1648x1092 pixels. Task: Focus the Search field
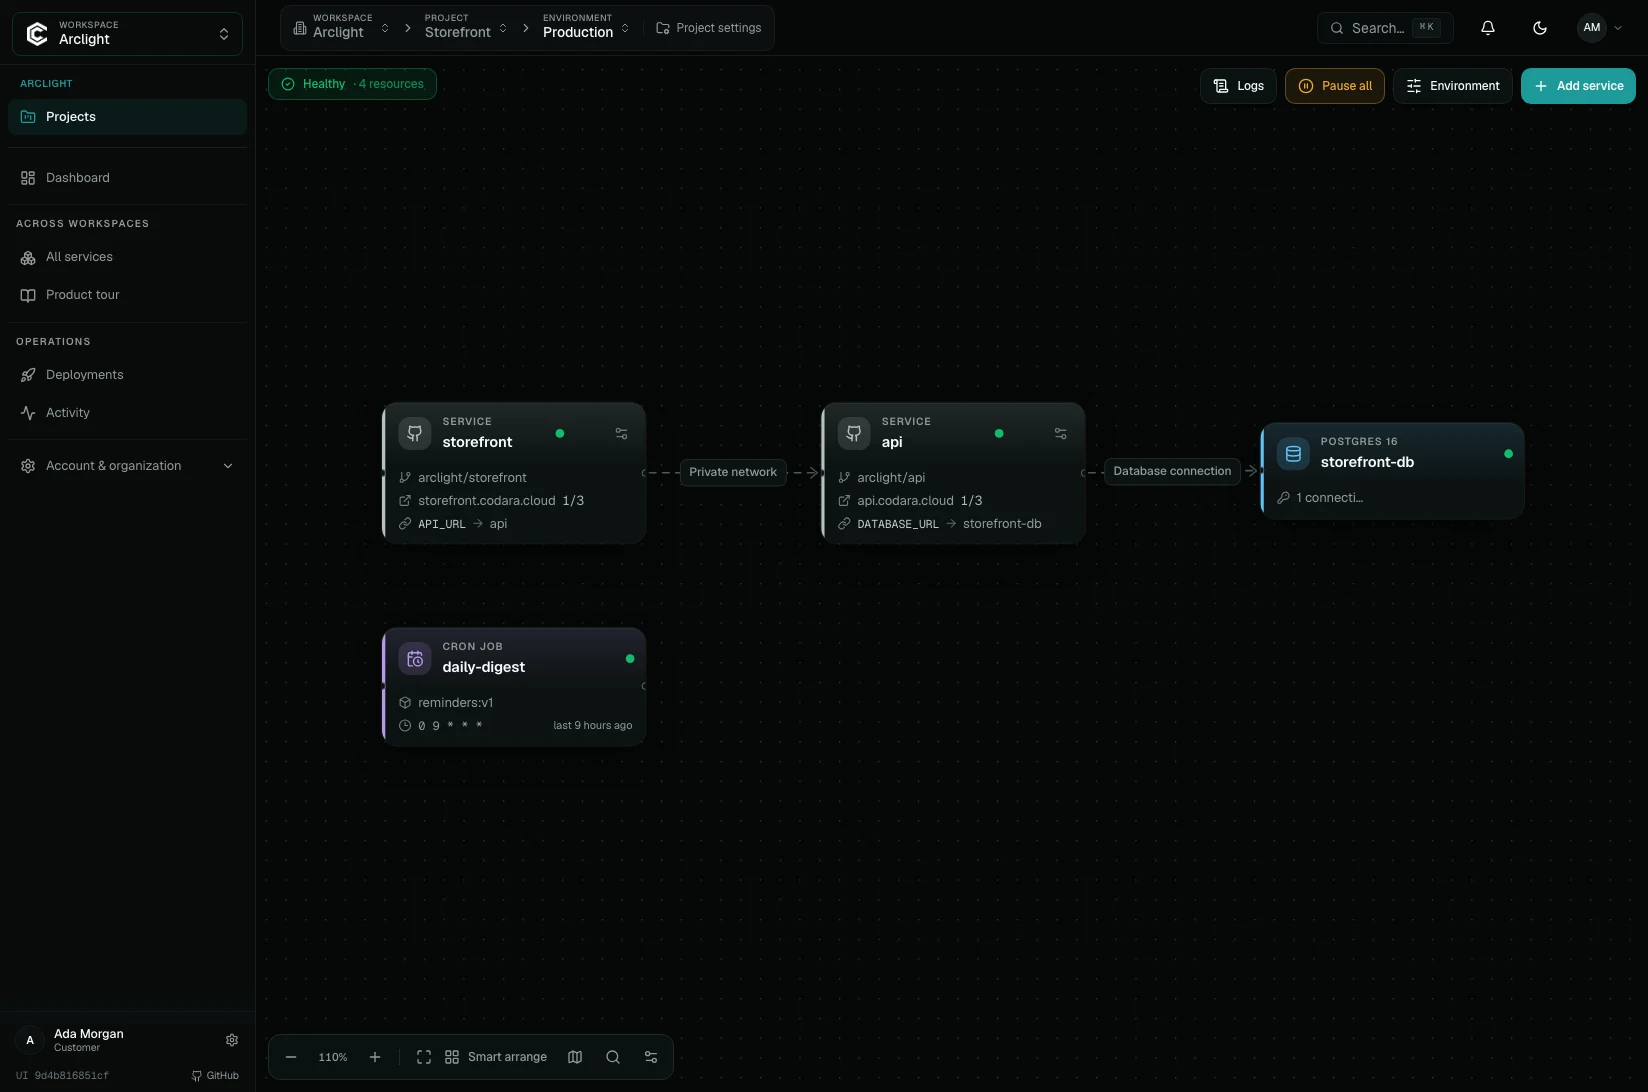tap(1385, 28)
